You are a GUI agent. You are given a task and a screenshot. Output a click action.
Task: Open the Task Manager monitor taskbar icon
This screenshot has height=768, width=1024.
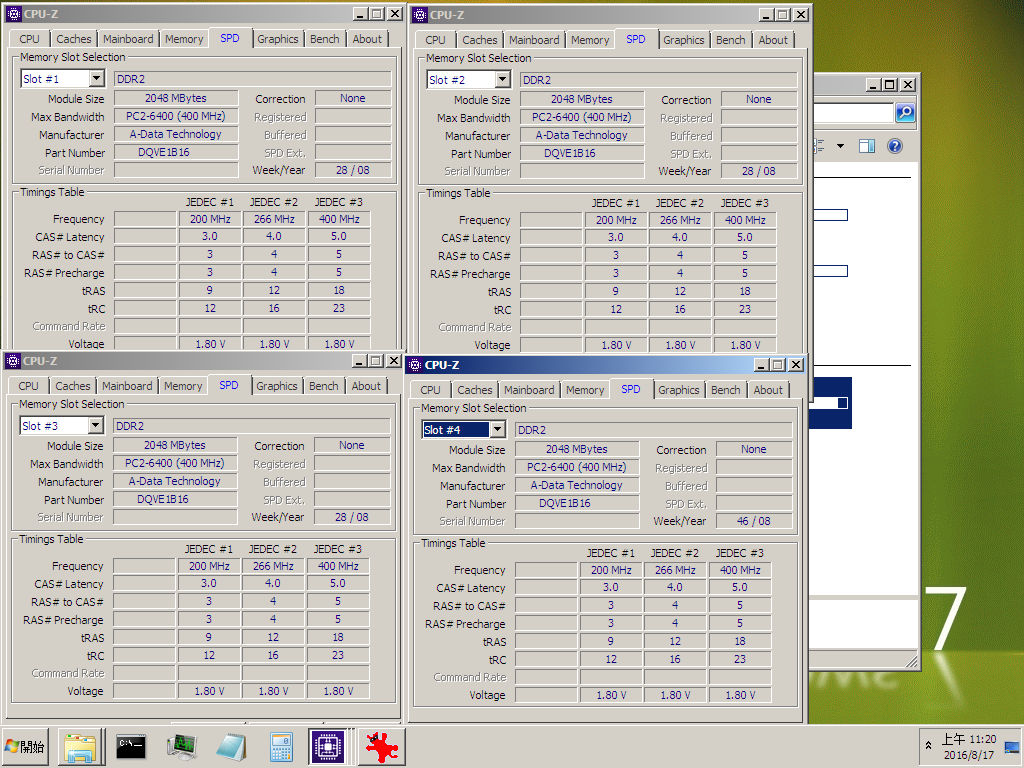[182, 747]
